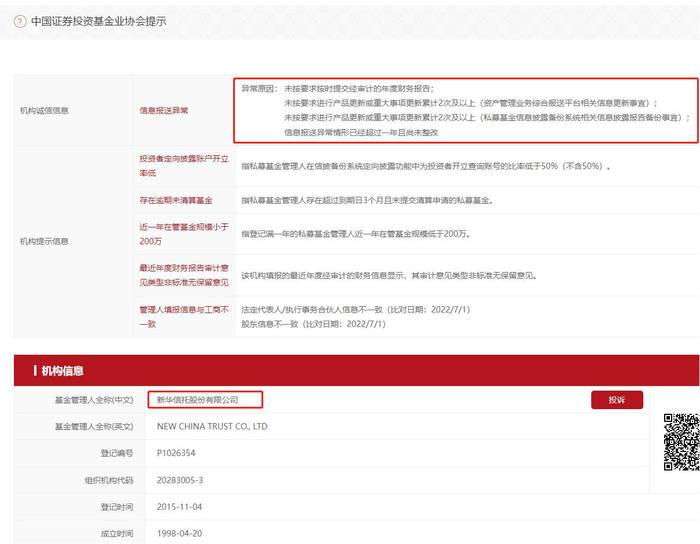Click the description about 规模低于200万
Image resolution: width=700 pixels, height=544 pixels.
[x=356, y=234]
